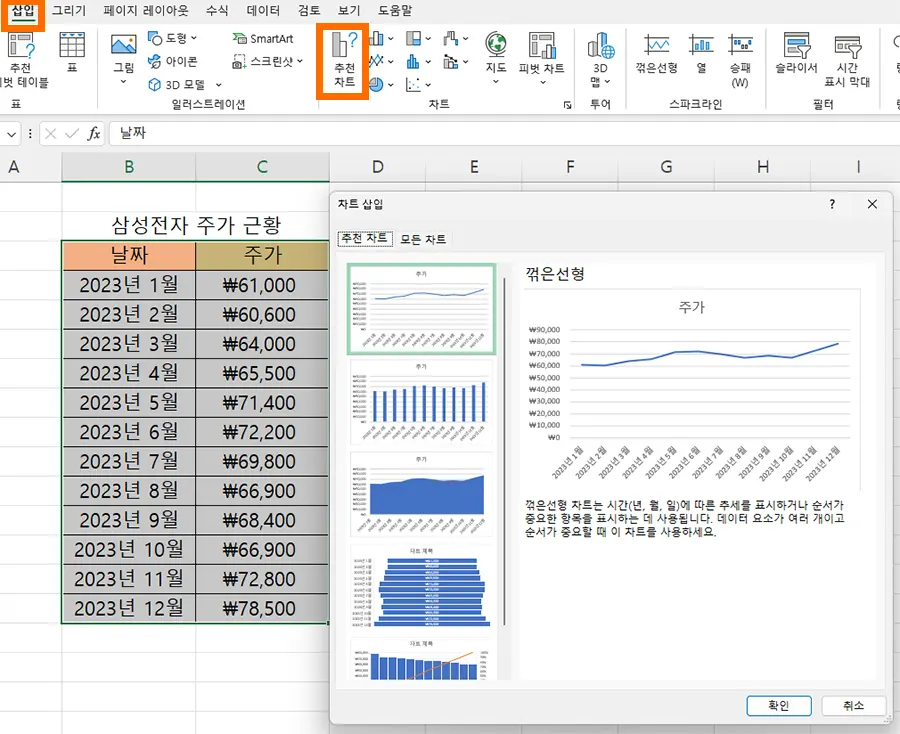Select column B header
The image size is (900, 734).
point(129,167)
